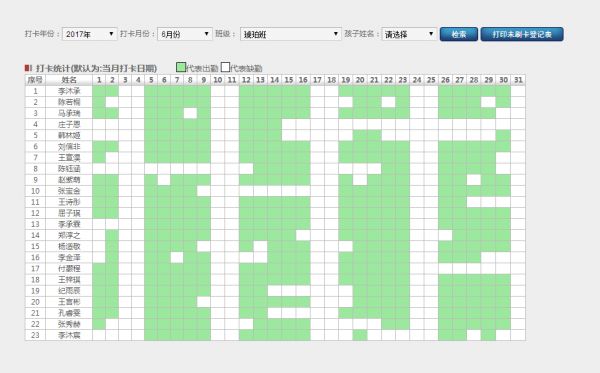Click row 14 day 26 absent cell
The image size is (600, 373).
[x=445, y=235]
